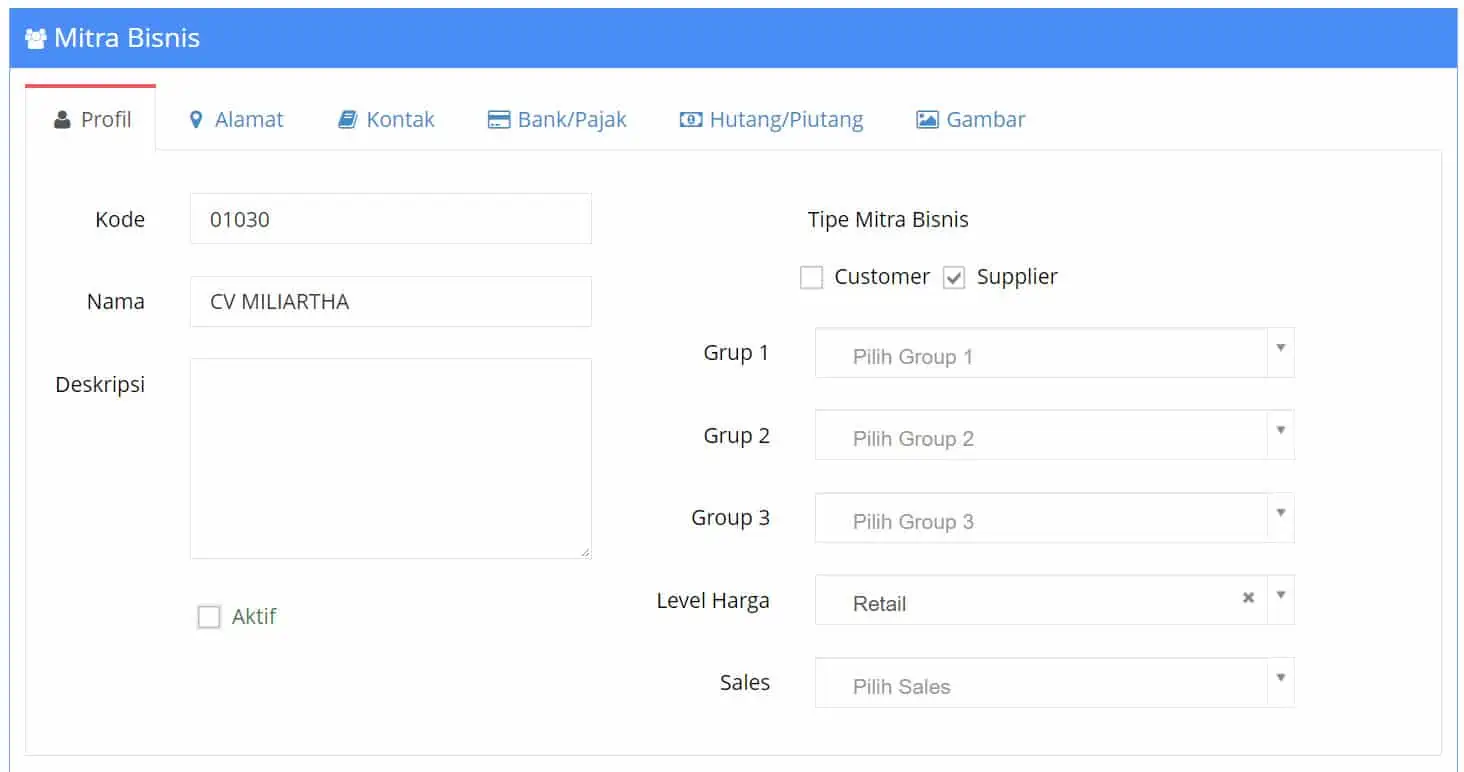The width and height of the screenshot is (1464, 772).
Task: Click the map pin icon beside Alamat
Action: (196, 120)
